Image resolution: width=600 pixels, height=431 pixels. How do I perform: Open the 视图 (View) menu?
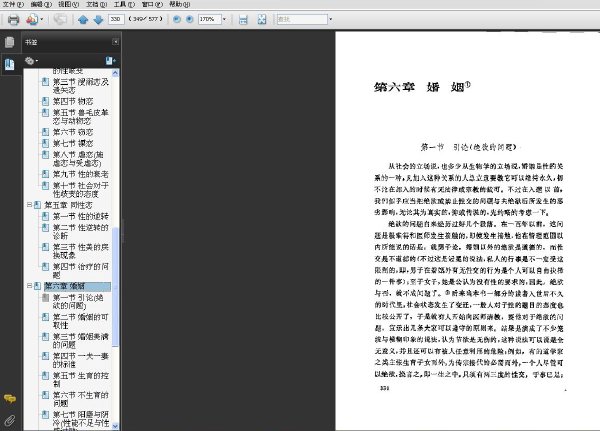coord(68,4)
